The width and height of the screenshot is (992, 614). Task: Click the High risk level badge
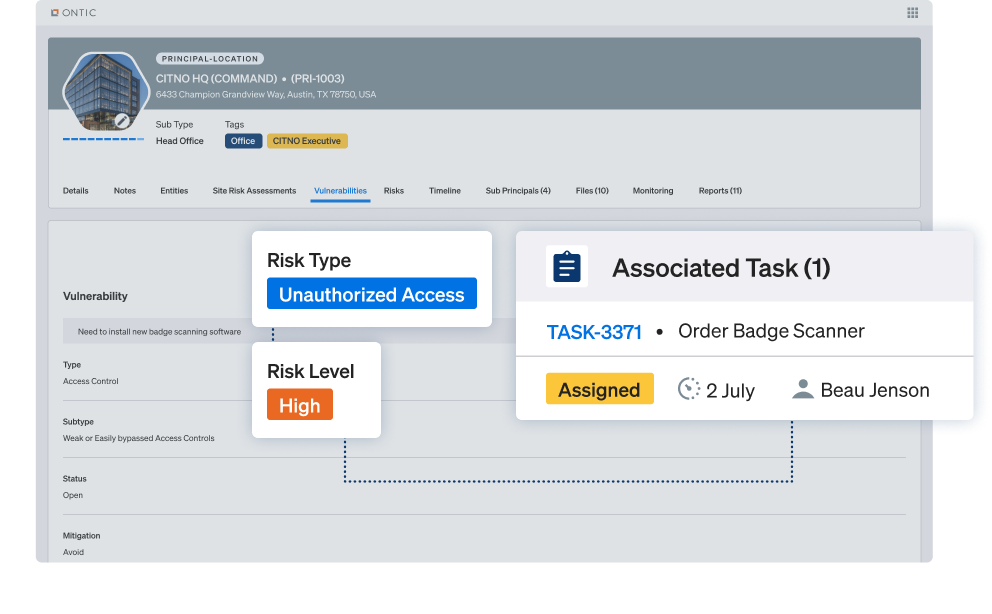(300, 405)
